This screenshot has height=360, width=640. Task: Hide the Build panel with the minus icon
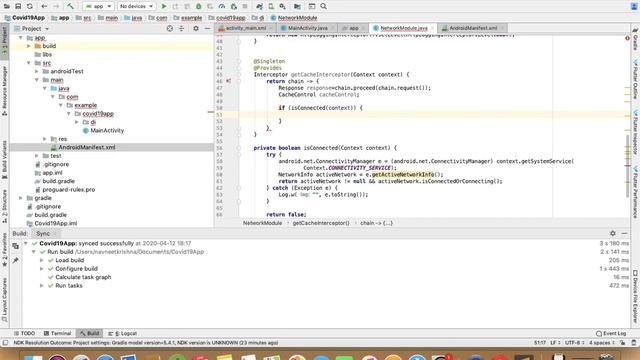coord(624,233)
